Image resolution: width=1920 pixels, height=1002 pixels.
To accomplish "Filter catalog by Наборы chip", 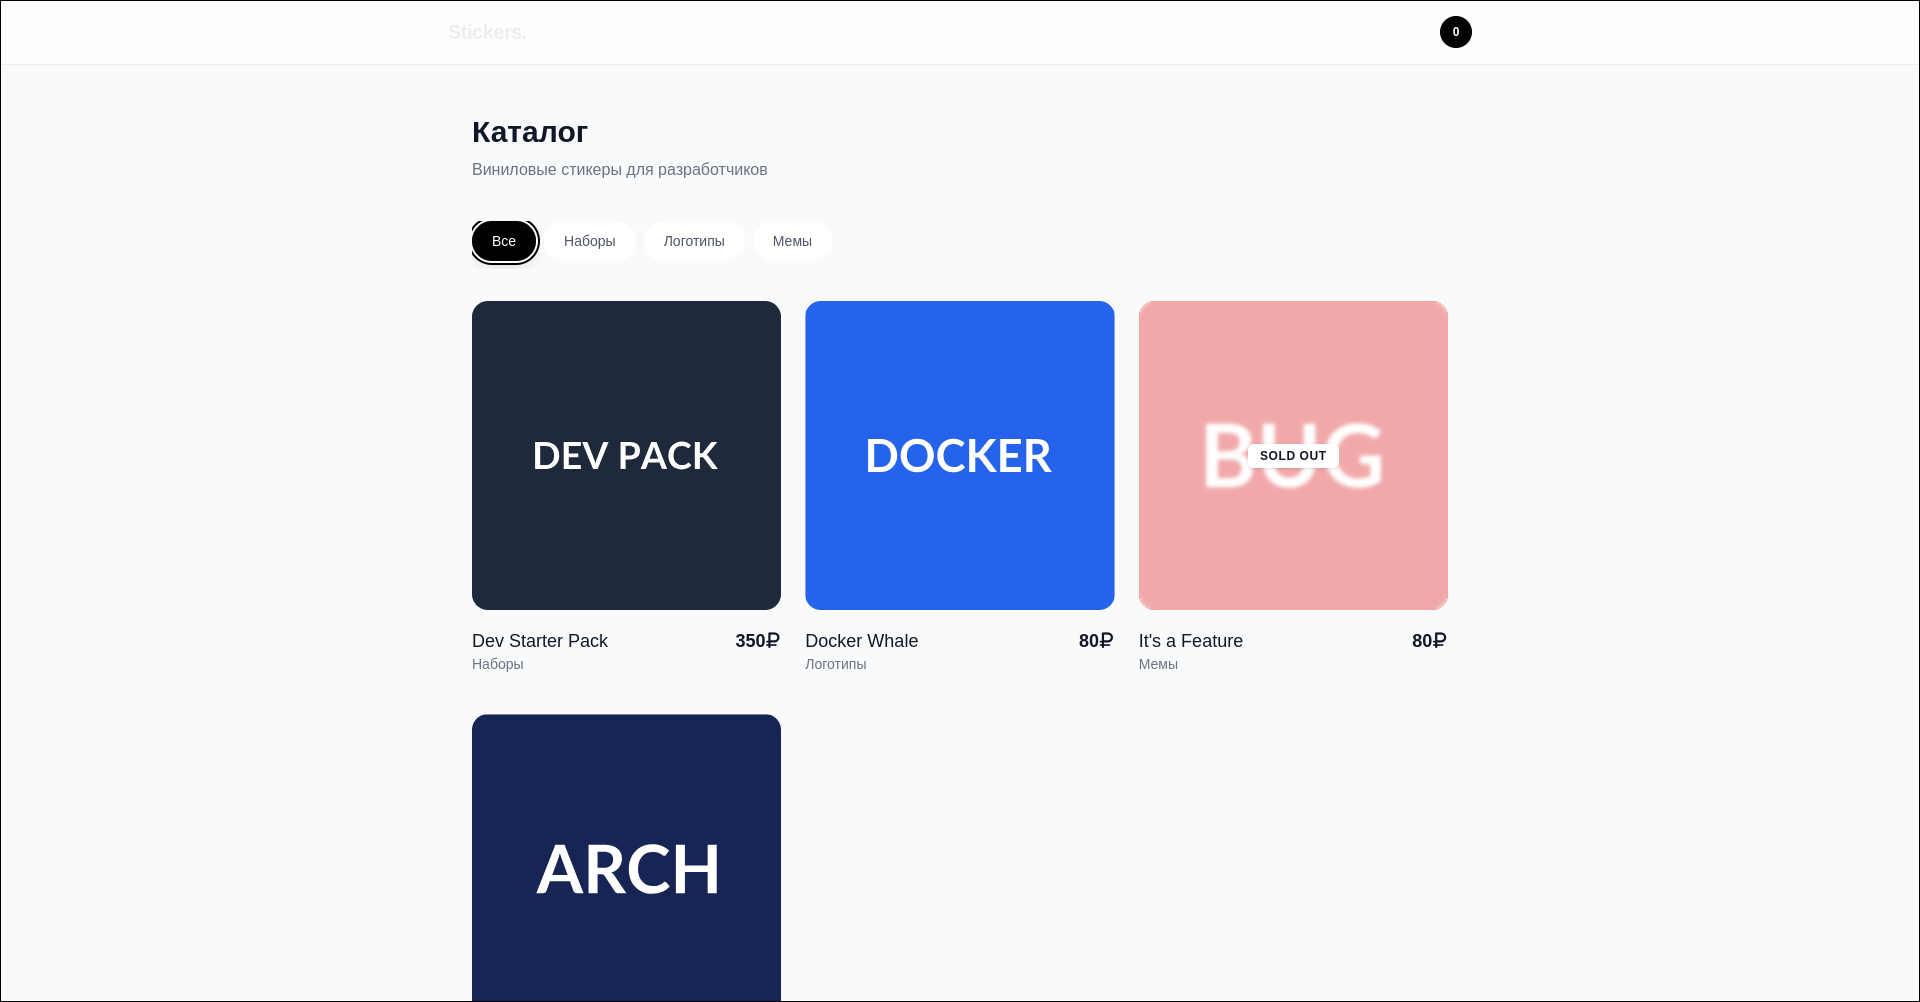I will coord(589,241).
